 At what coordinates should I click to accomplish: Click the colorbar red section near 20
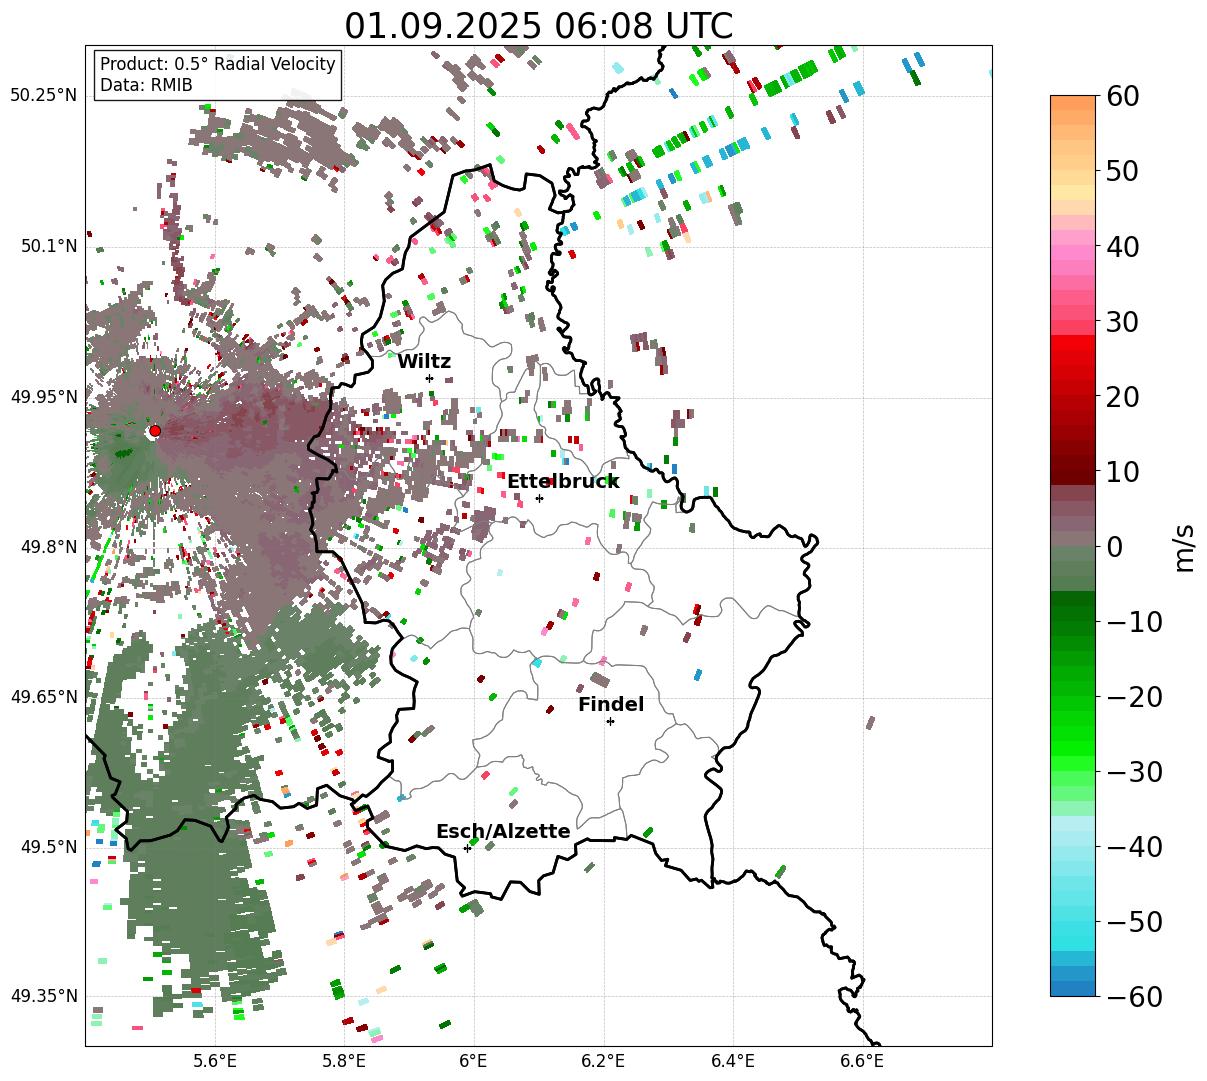(1072, 396)
